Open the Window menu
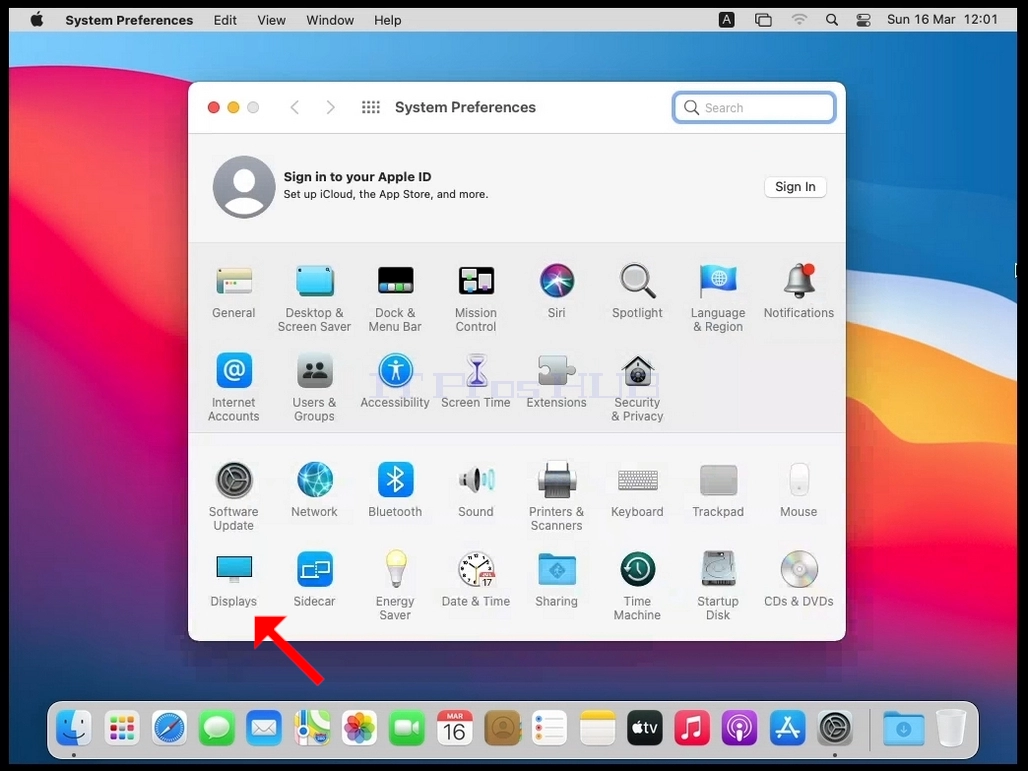Image resolution: width=1028 pixels, height=771 pixels. [330, 20]
